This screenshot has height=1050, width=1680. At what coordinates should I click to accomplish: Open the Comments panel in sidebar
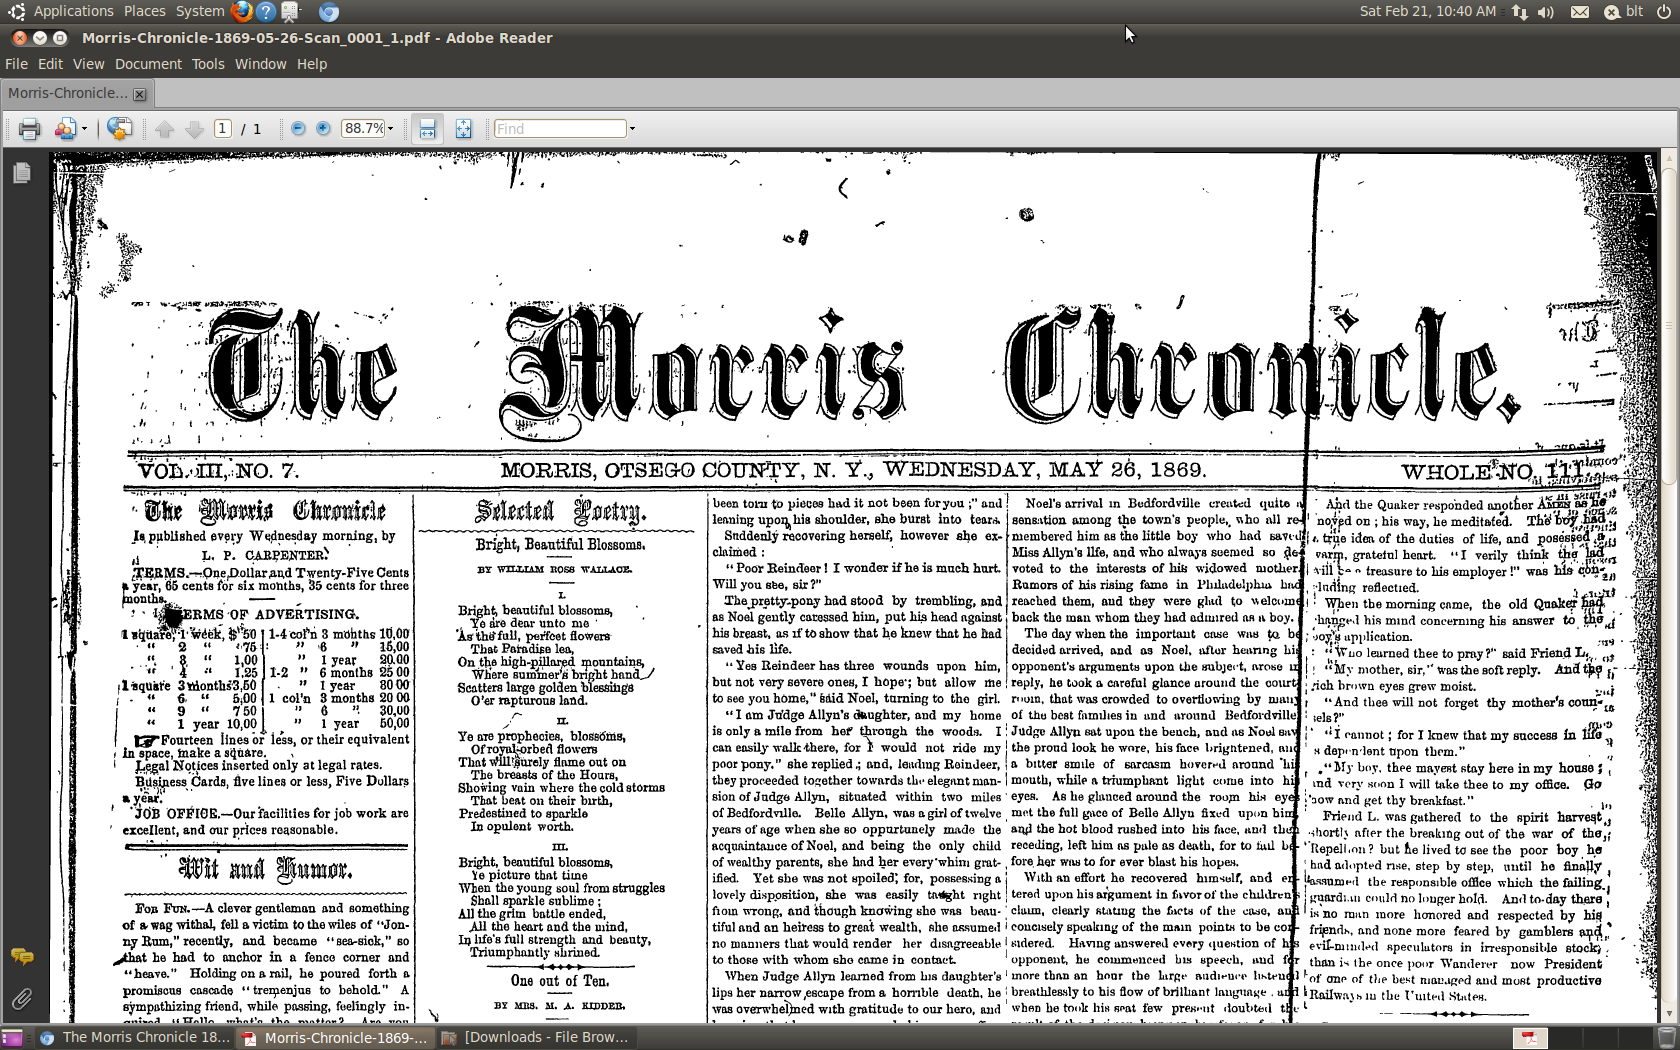[x=21, y=957]
